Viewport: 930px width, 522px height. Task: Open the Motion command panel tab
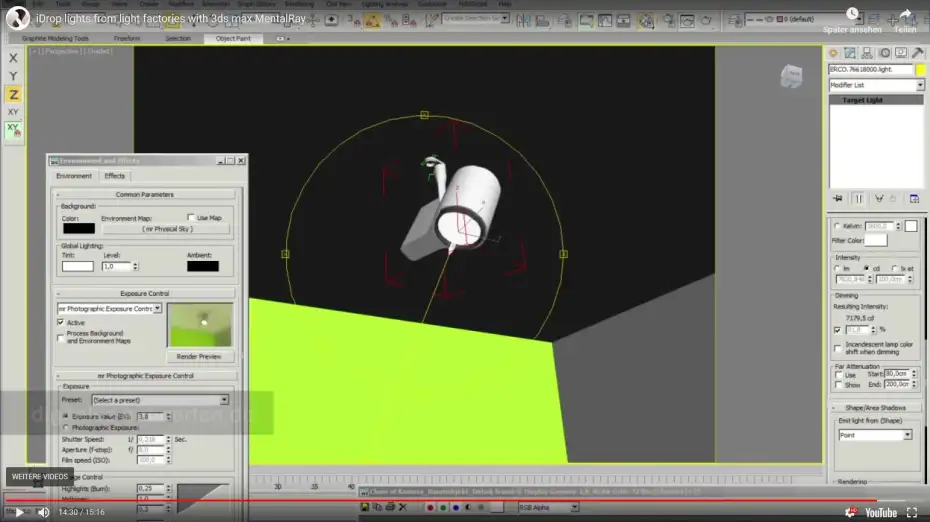point(884,53)
